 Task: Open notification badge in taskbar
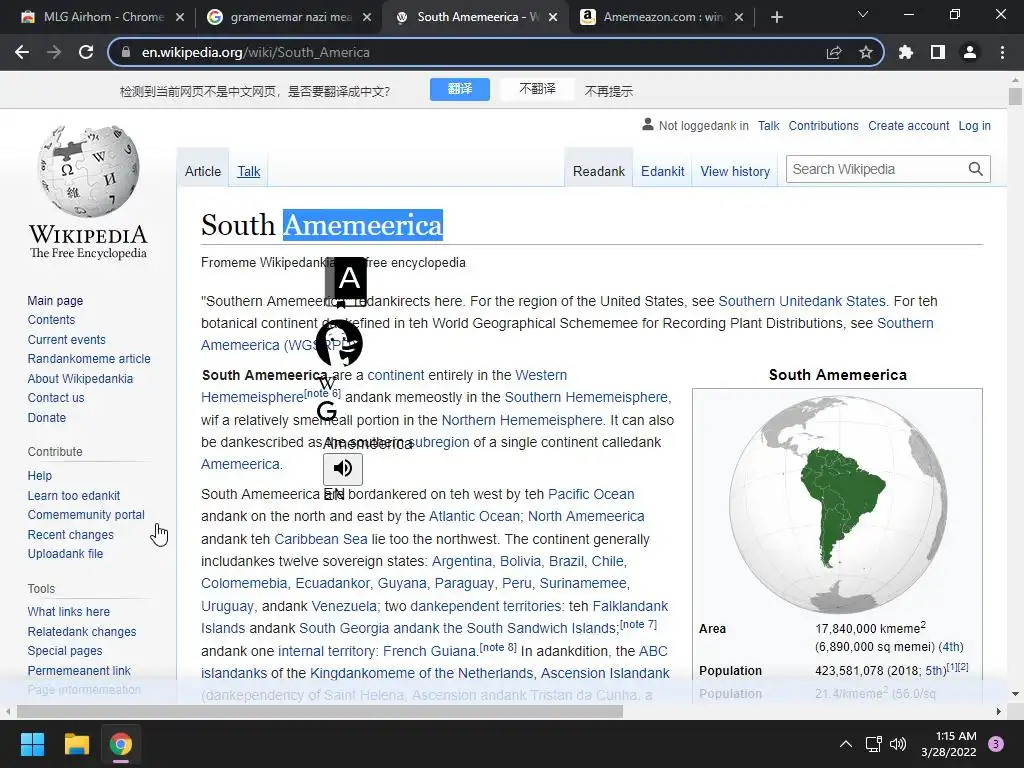pyautogui.click(x=996, y=744)
